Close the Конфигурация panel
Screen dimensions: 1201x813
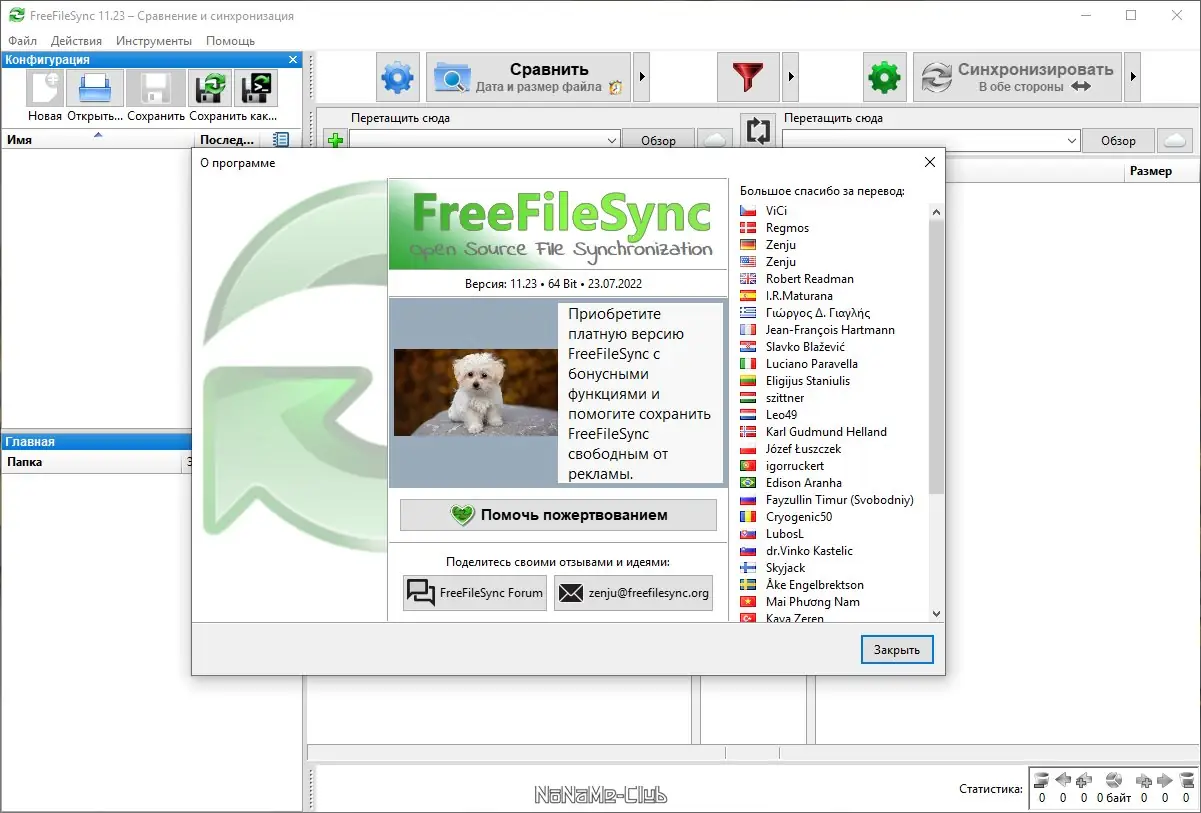293,60
